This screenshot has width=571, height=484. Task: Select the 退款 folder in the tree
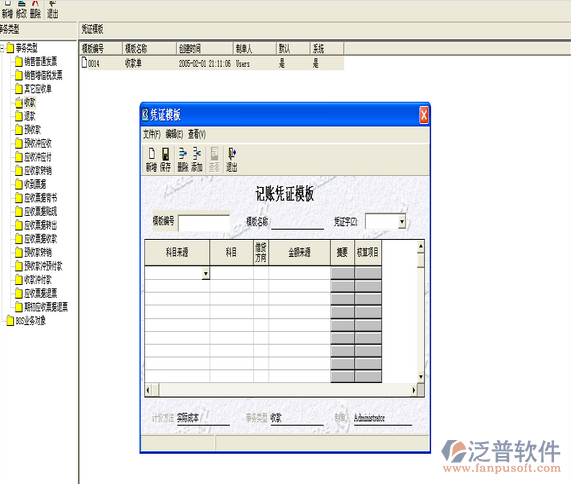click(x=25, y=116)
